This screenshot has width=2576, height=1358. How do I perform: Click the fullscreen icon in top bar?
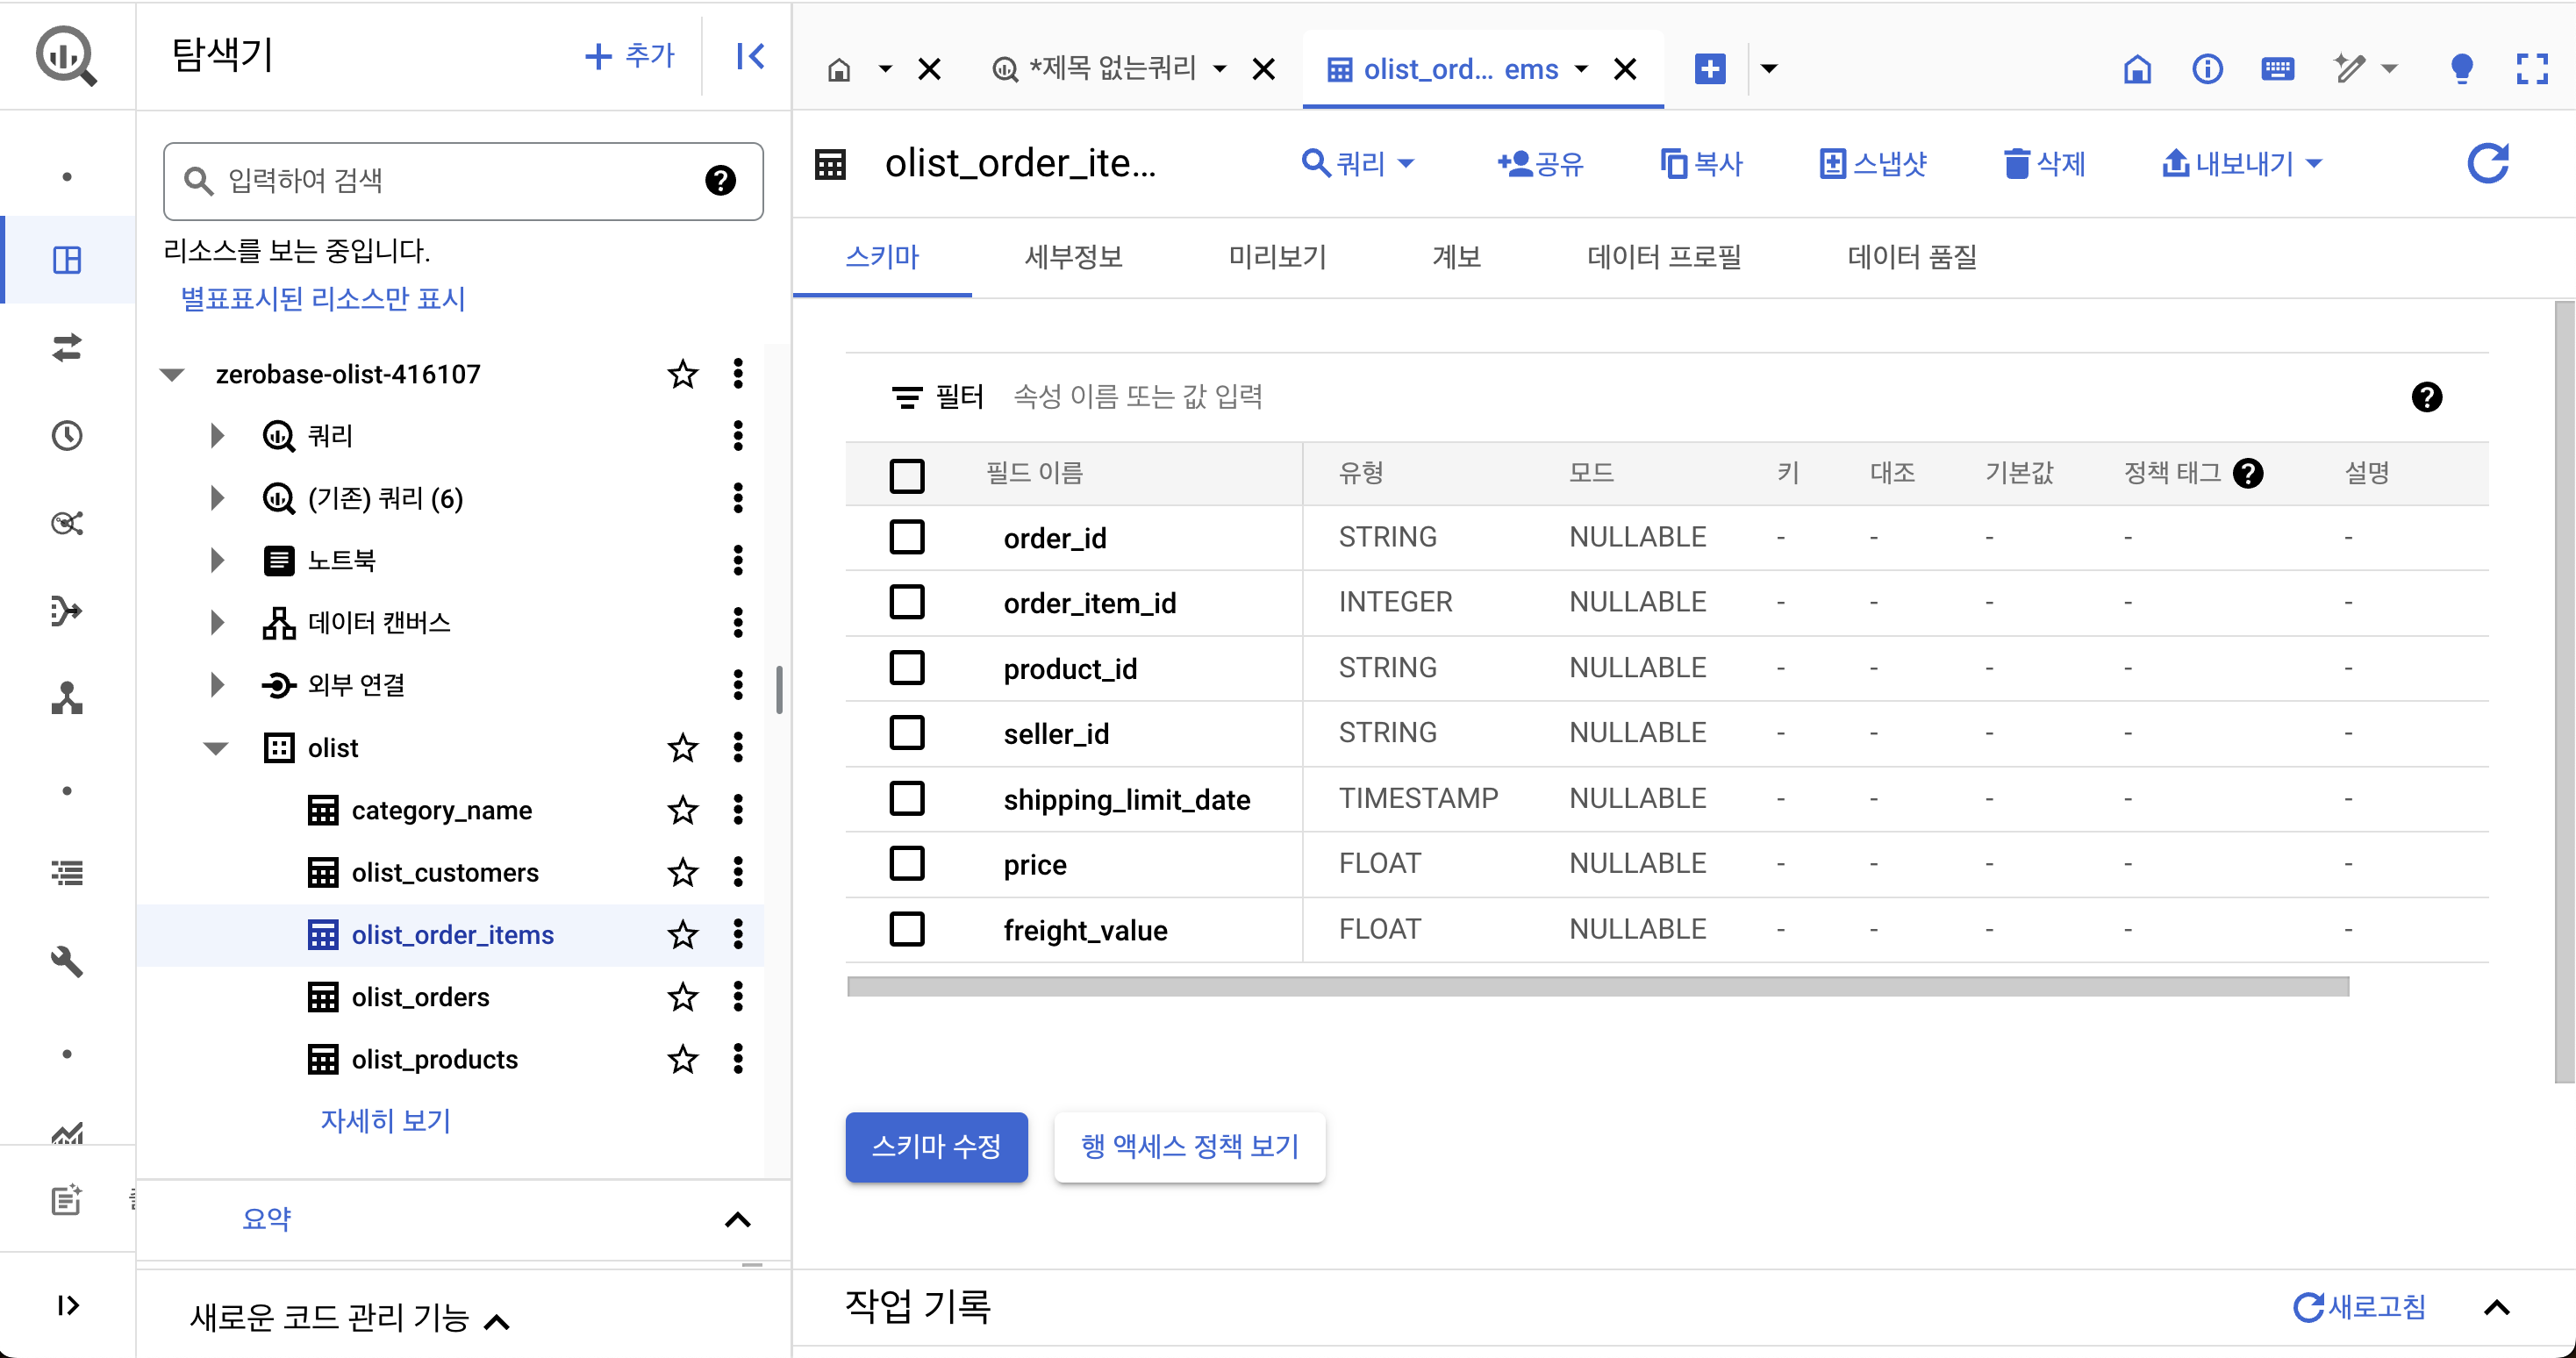(2532, 69)
